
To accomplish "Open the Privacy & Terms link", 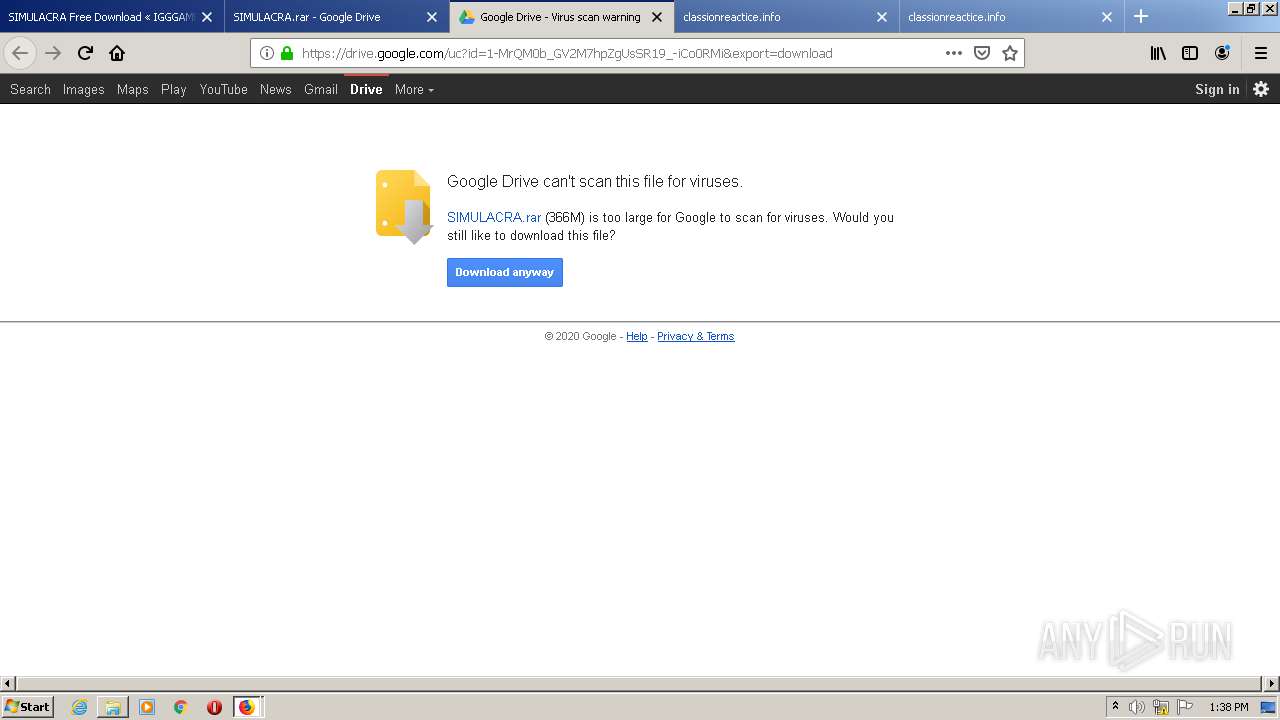I will pos(696,336).
